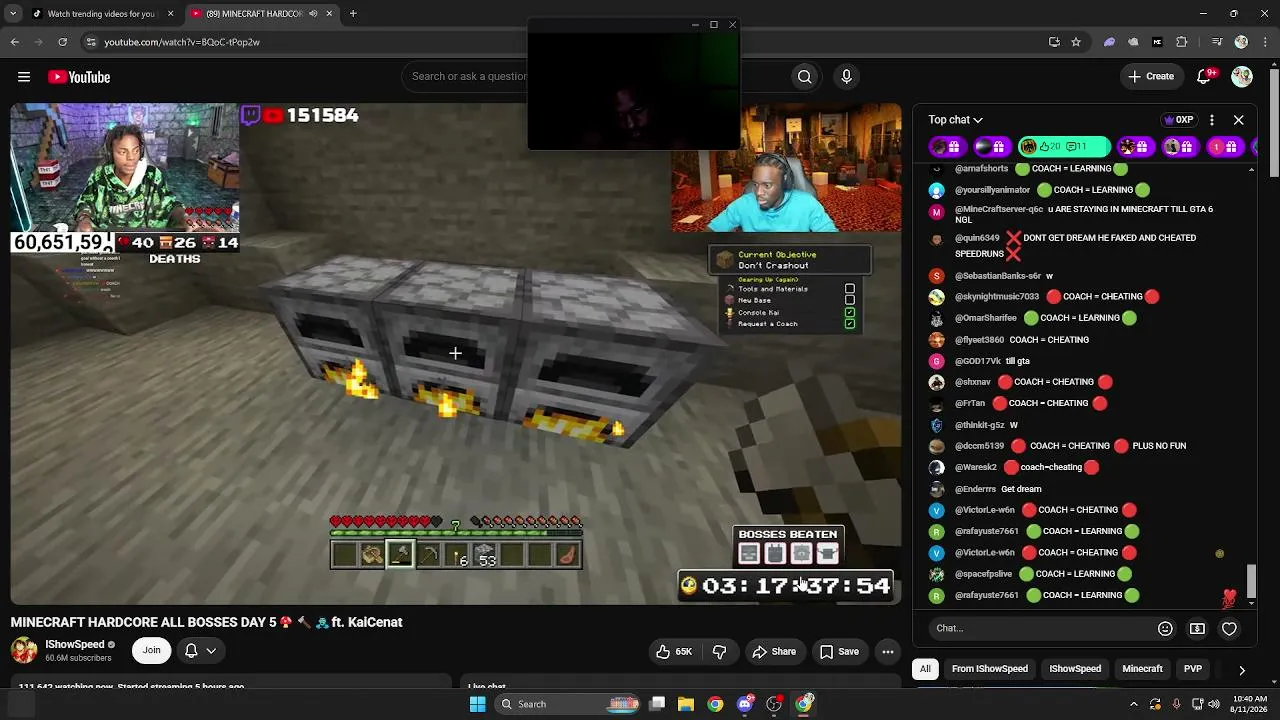This screenshot has height=720, width=1280.
Task: Click the taskbar clock showing 10:40 AM
Action: [1249, 704]
